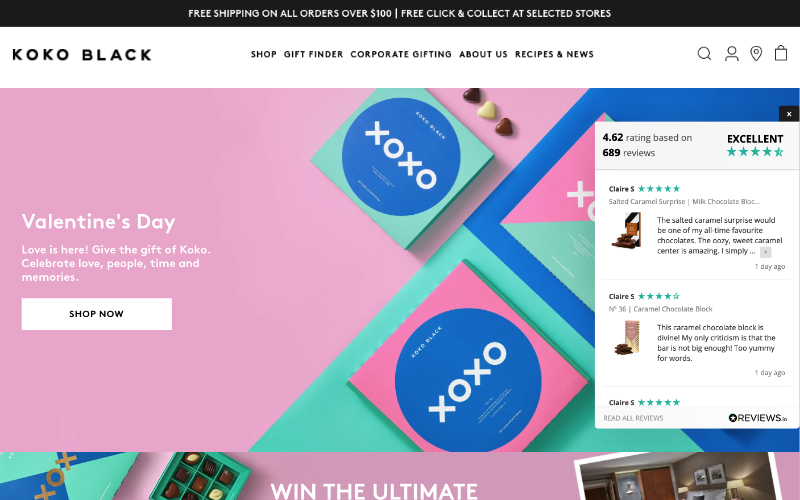Viewport: 800px width, 500px height.
Task: Open the Gift Finder menu item
Action: [x=313, y=54]
